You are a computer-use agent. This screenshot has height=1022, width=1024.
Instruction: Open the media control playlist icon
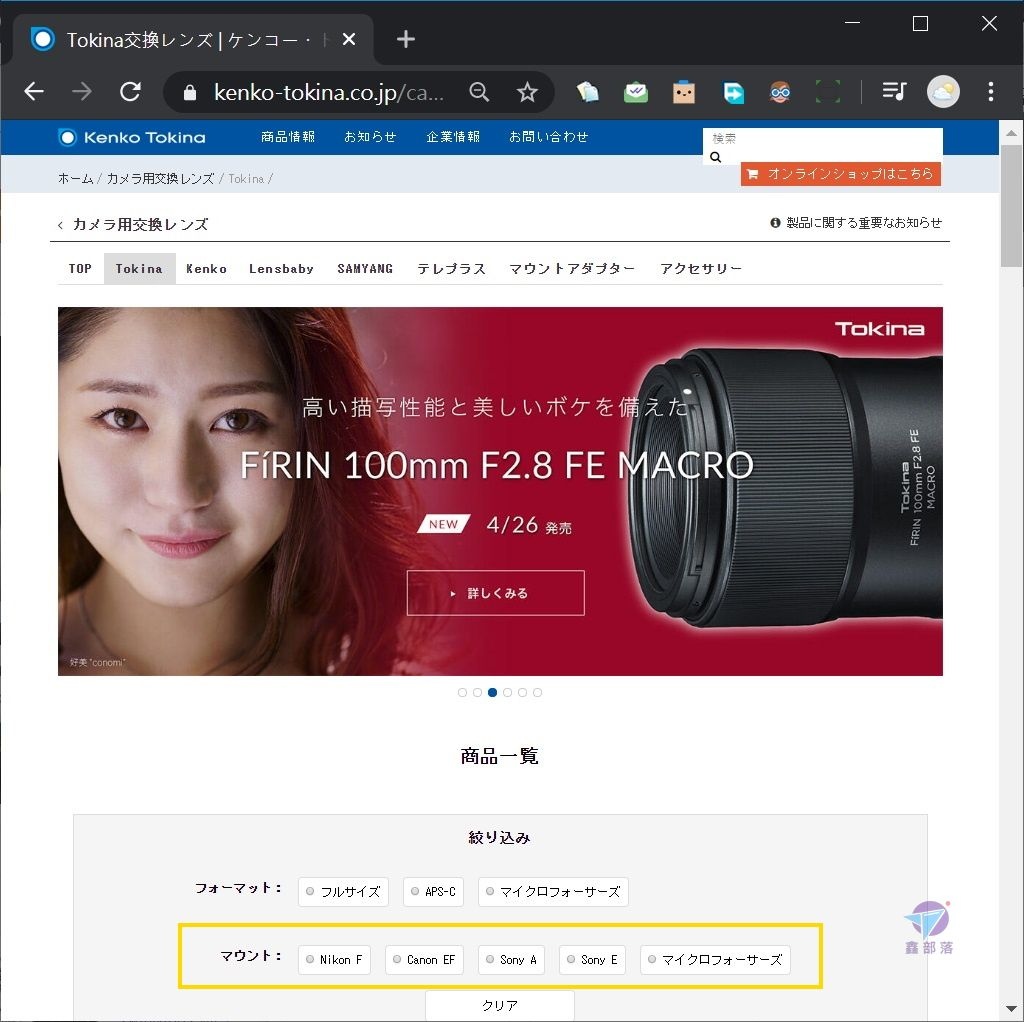click(x=894, y=91)
